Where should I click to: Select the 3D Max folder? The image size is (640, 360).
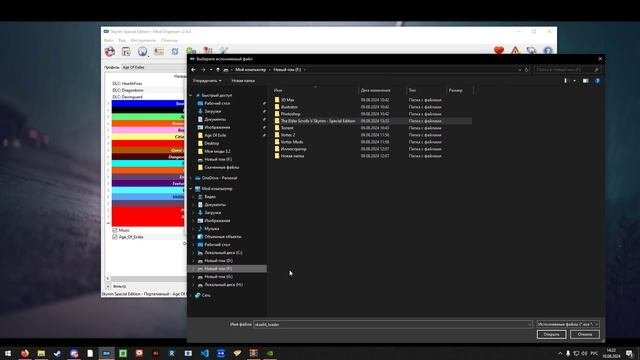[288, 100]
